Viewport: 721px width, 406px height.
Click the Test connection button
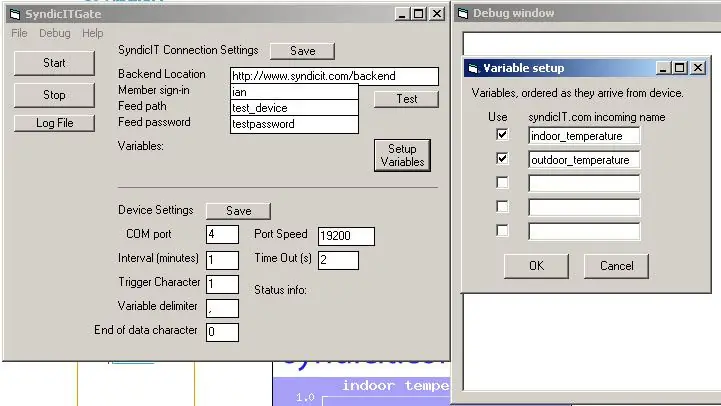point(406,99)
